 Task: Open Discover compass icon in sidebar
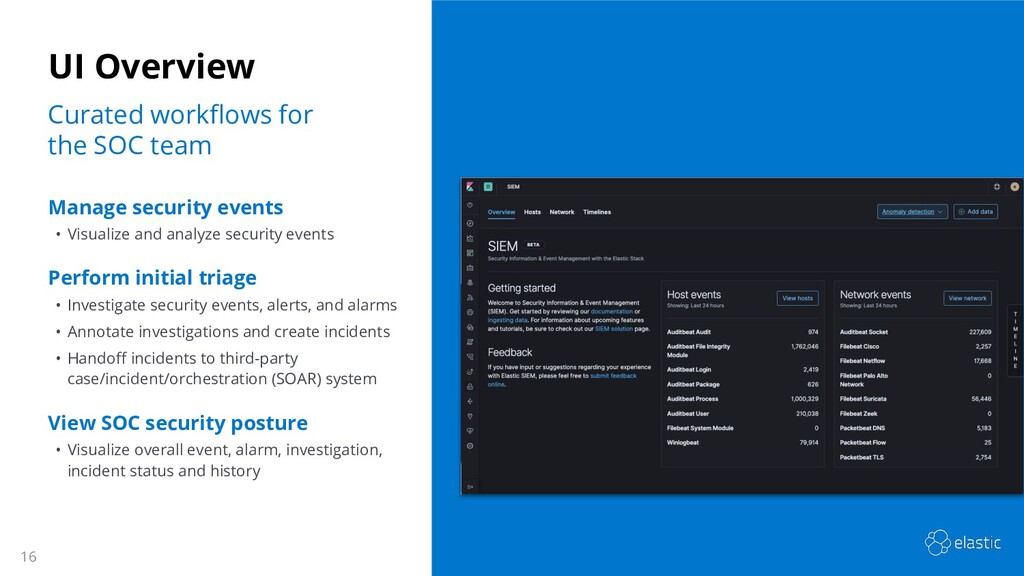tap(470, 223)
